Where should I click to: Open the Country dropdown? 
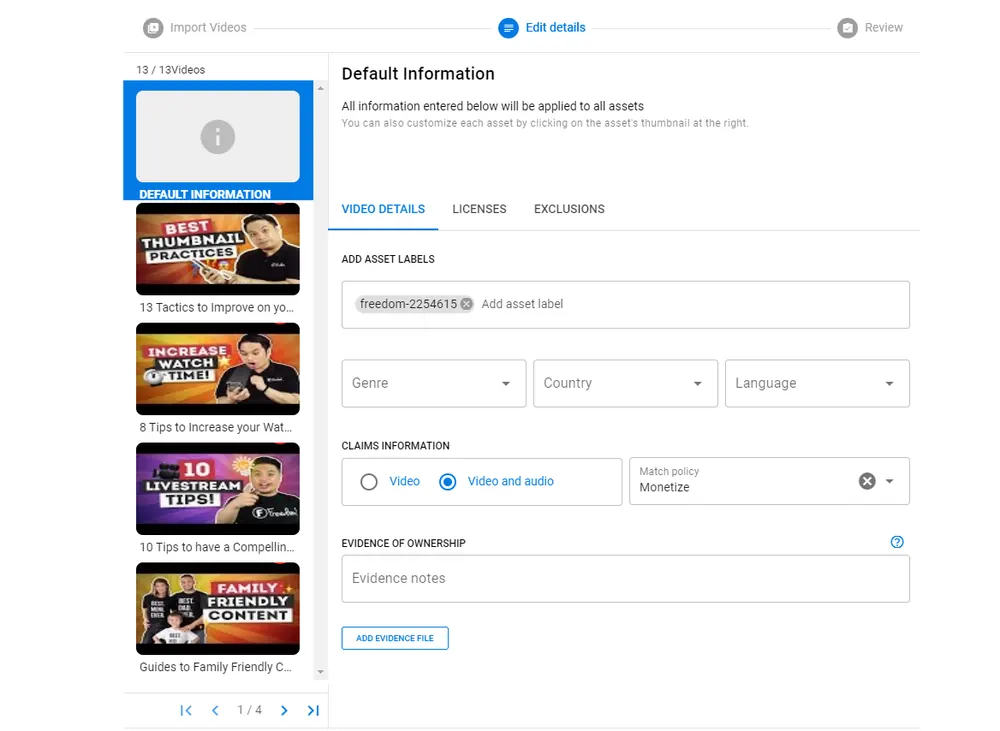(626, 383)
